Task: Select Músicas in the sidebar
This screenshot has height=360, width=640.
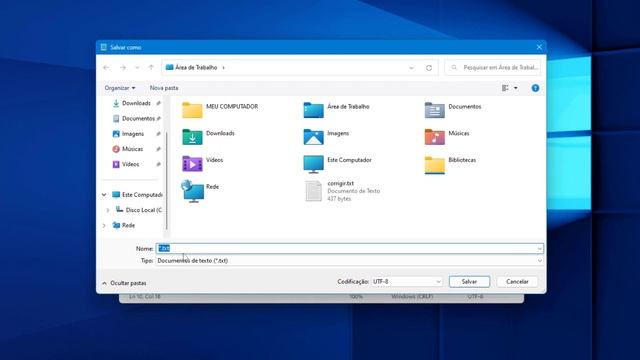Action: pyautogui.click(x=132, y=149)
